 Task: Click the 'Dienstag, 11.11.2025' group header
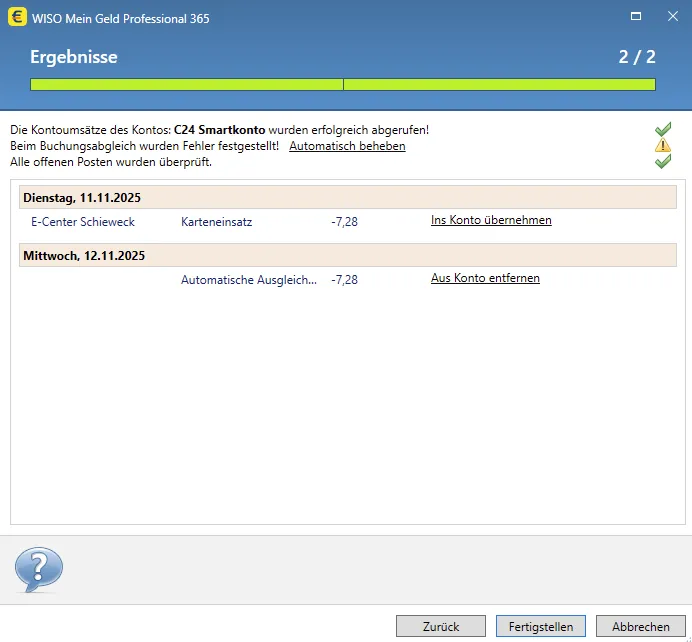tap(82, 198)
